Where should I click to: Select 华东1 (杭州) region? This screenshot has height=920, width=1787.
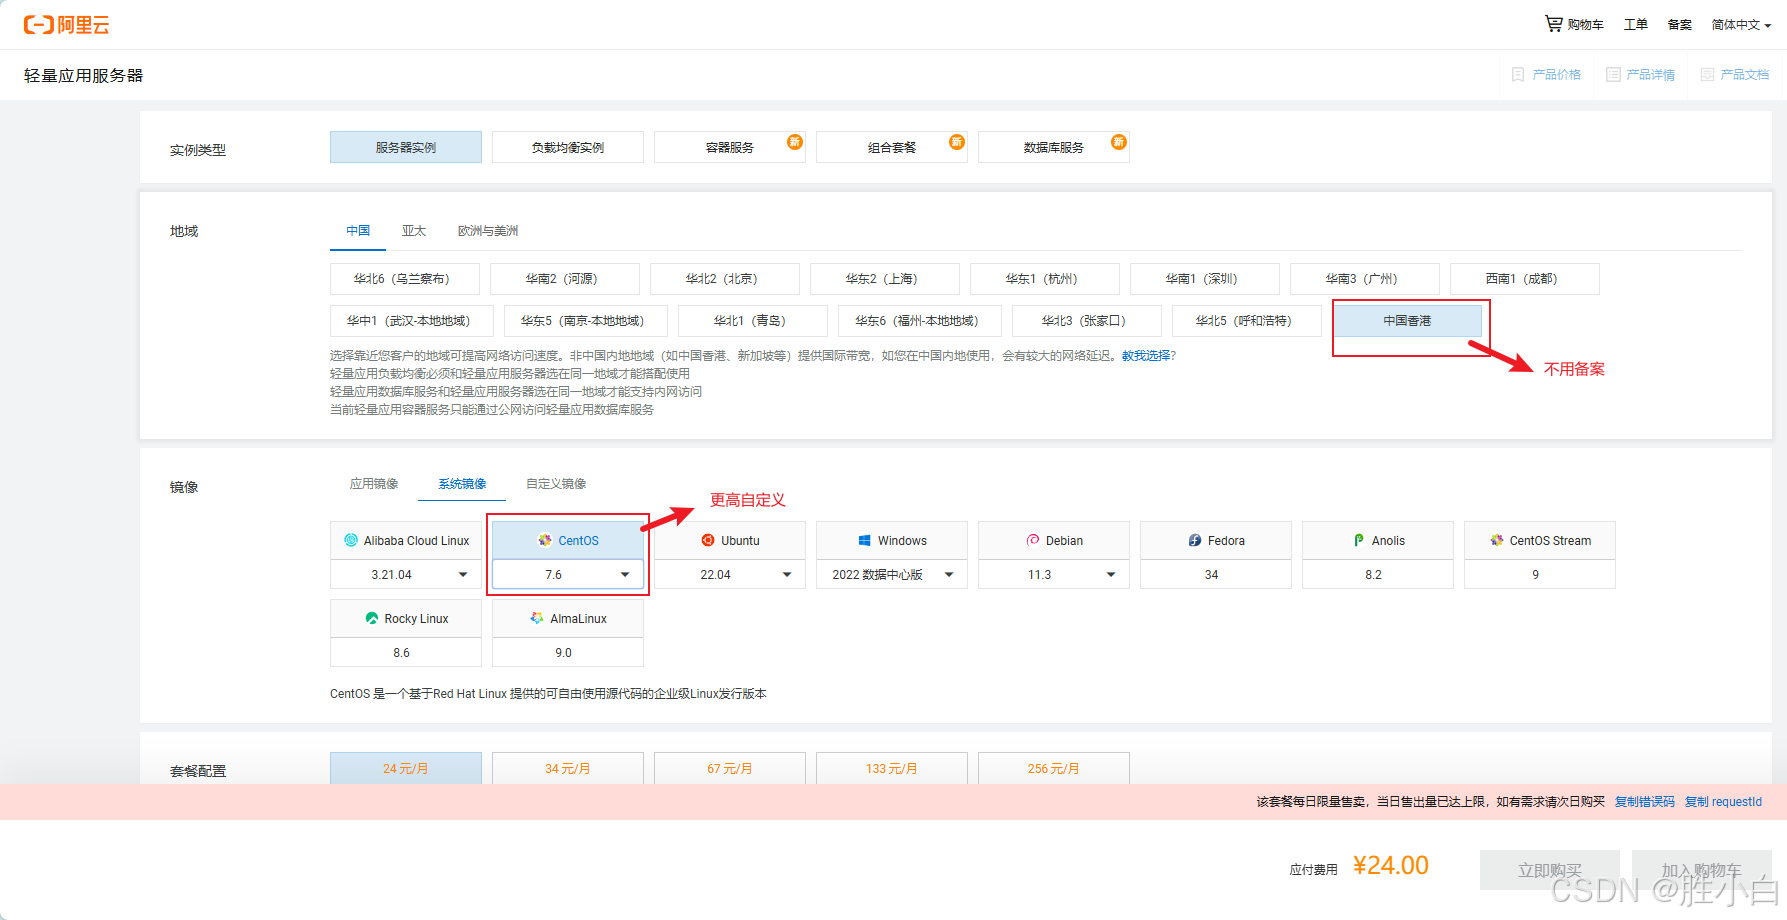point(1045,279)
